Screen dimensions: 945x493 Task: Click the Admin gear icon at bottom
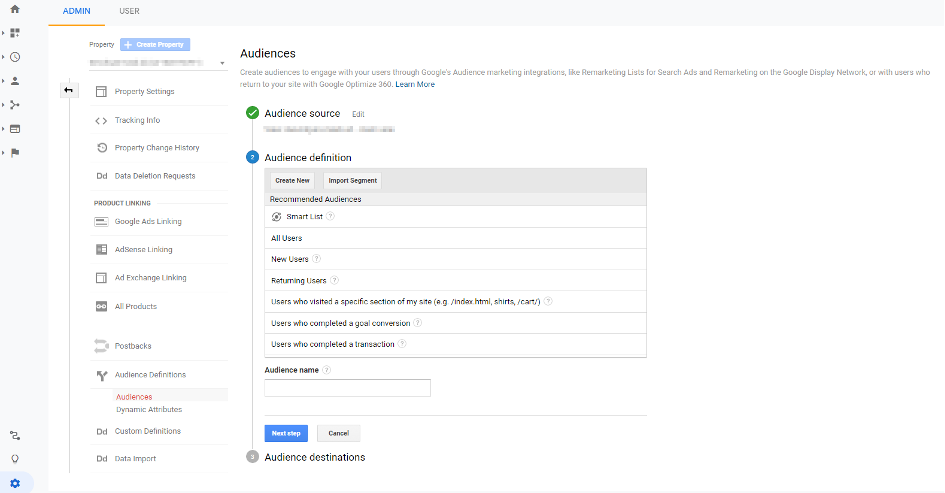(x=14, y=483)
